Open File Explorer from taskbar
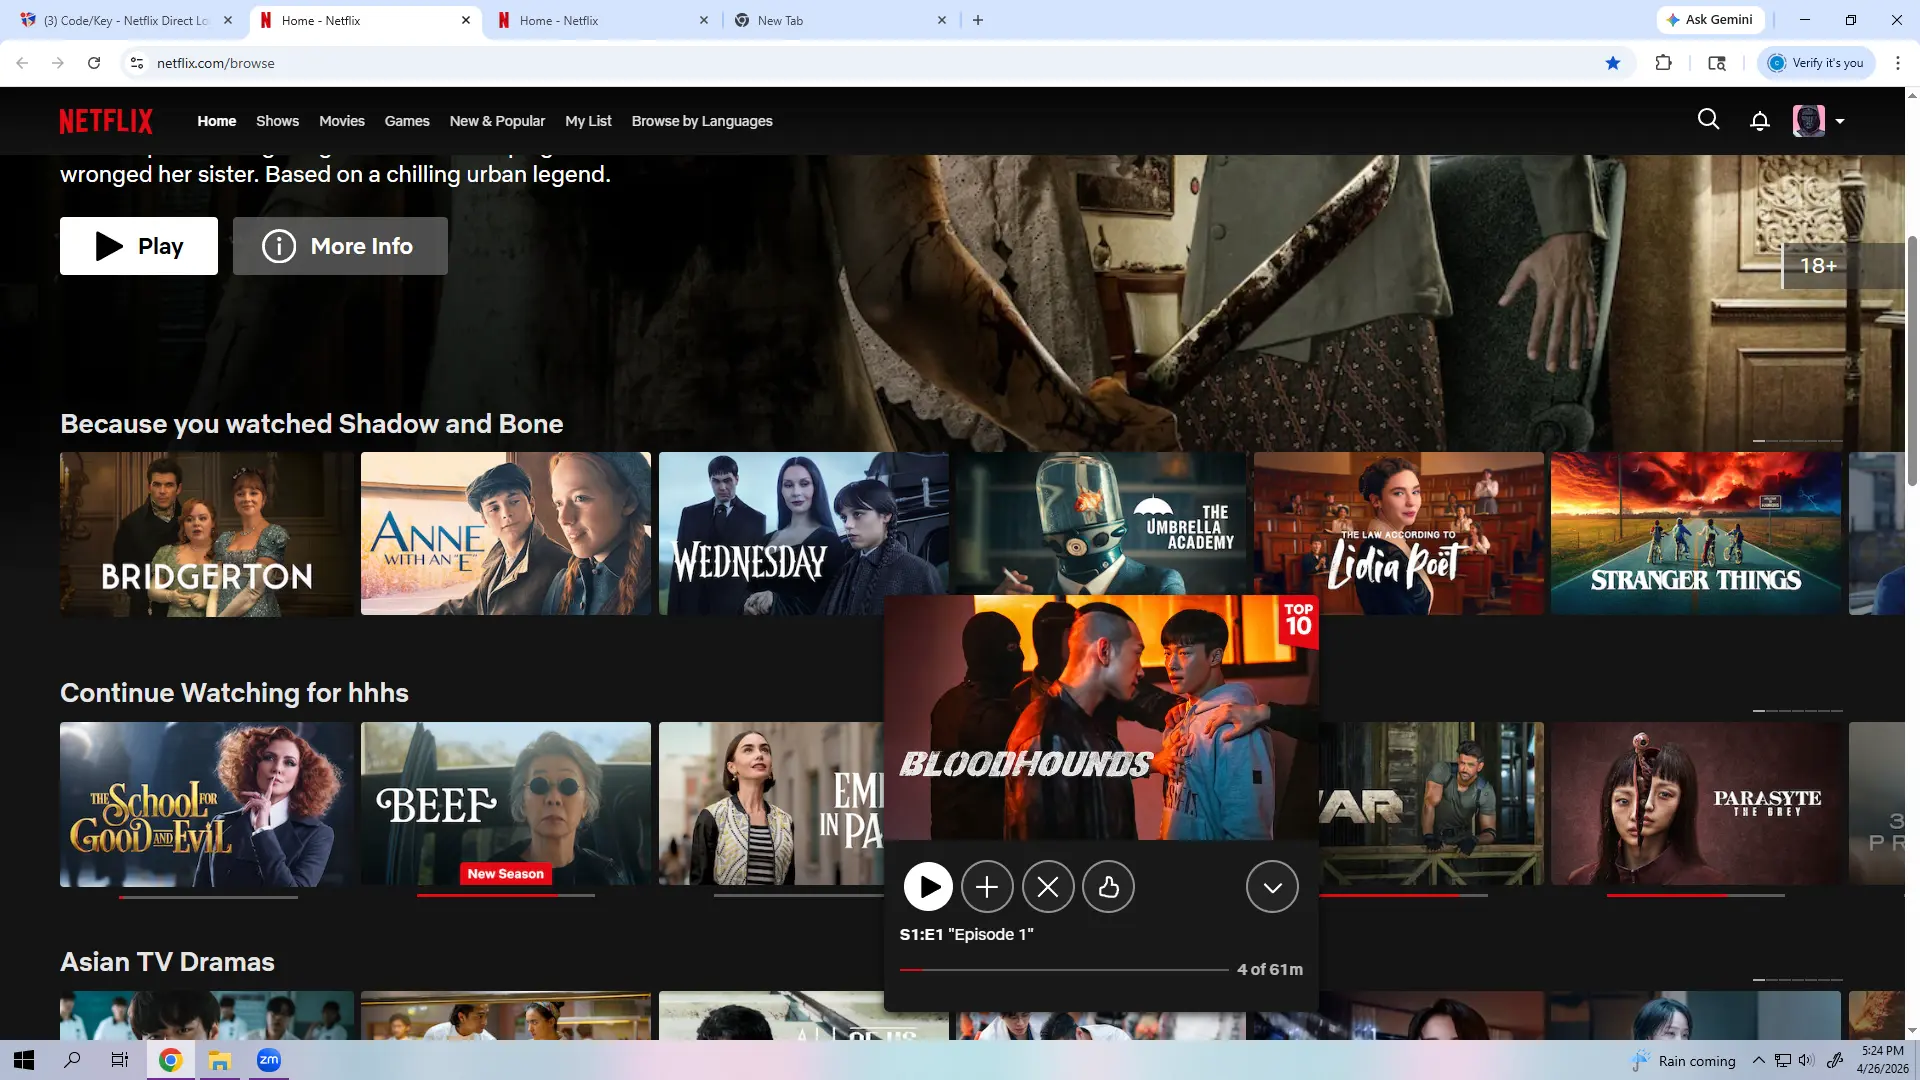Image resolution: width=1920 pixels, height=1080 pixels. [220, 1060]
